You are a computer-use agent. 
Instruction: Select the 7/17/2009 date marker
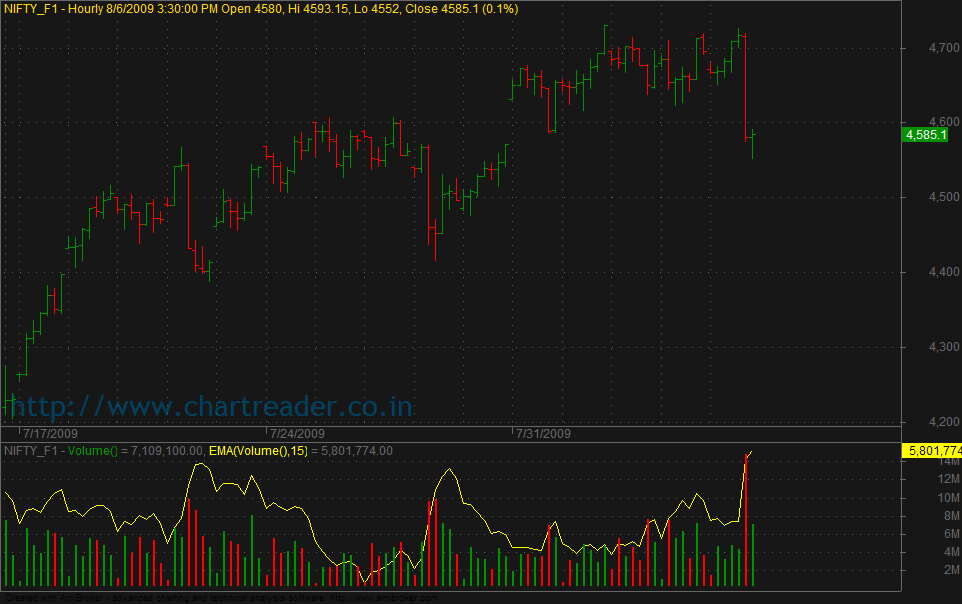52,434
